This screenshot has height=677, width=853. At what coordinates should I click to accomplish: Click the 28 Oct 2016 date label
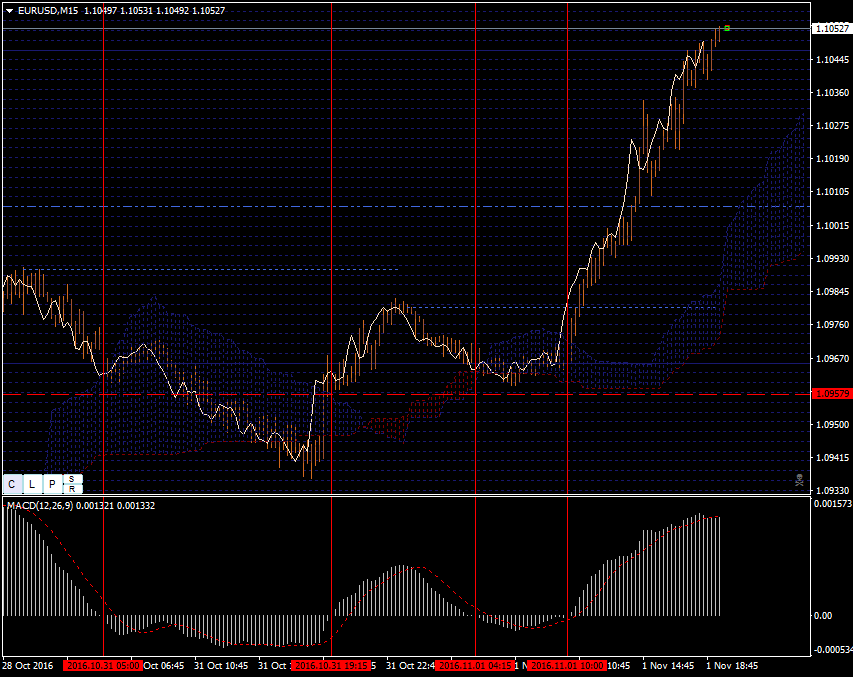(28, 665)
